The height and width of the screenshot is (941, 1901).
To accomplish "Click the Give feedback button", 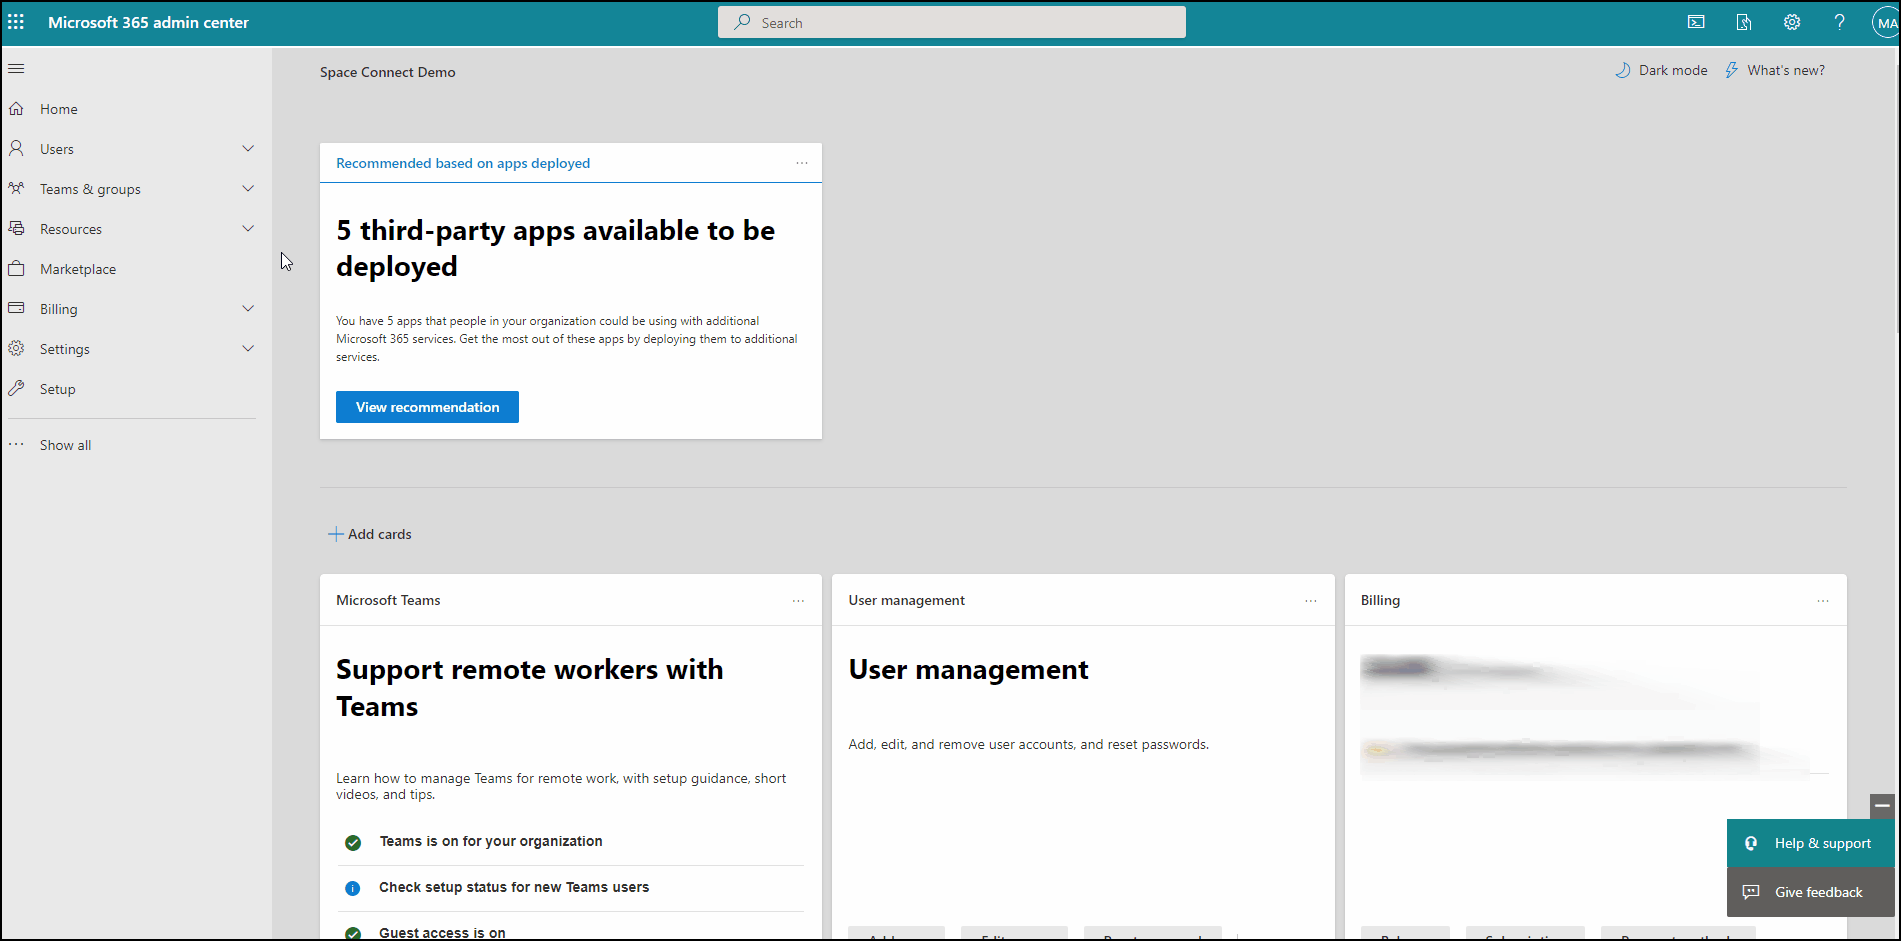I will point(1811,892).
